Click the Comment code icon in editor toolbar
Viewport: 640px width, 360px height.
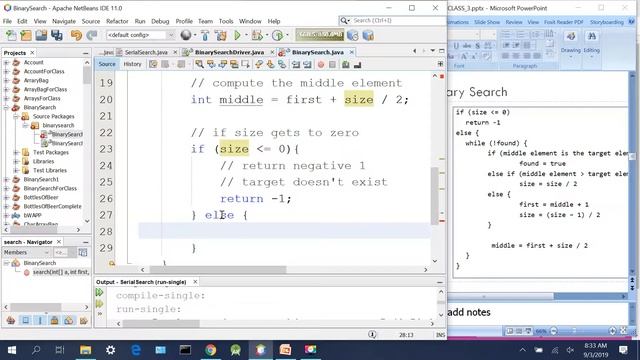coord(346,64)
